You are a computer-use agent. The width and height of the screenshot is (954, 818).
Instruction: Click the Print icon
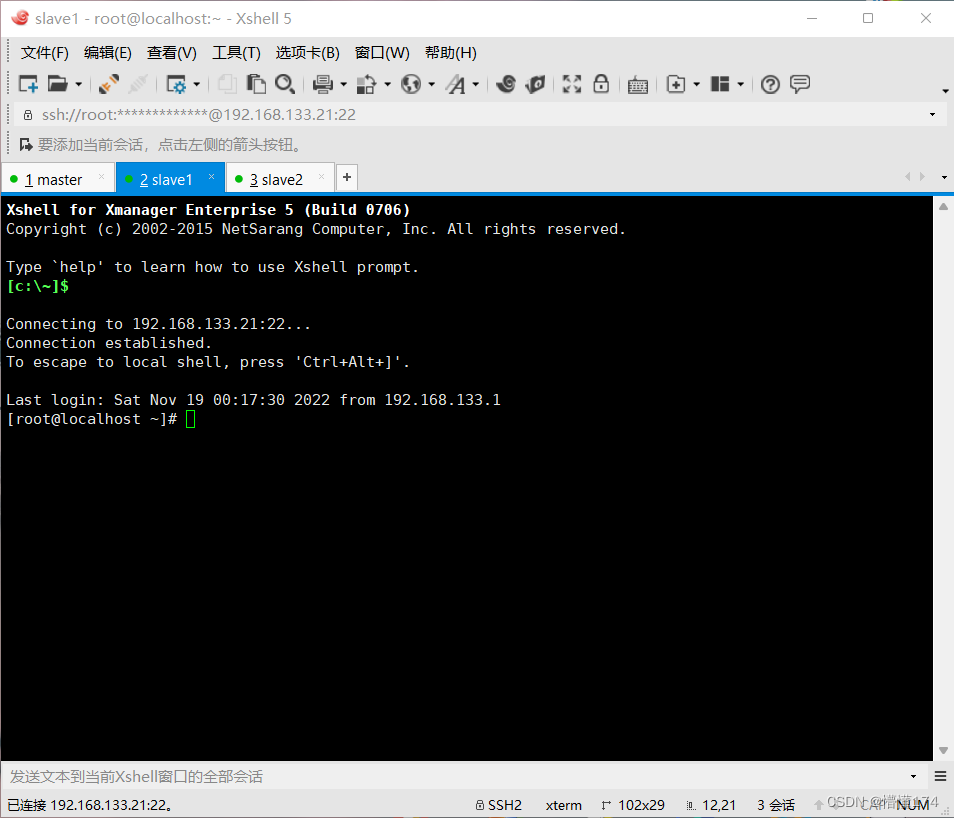click(322, 84)
